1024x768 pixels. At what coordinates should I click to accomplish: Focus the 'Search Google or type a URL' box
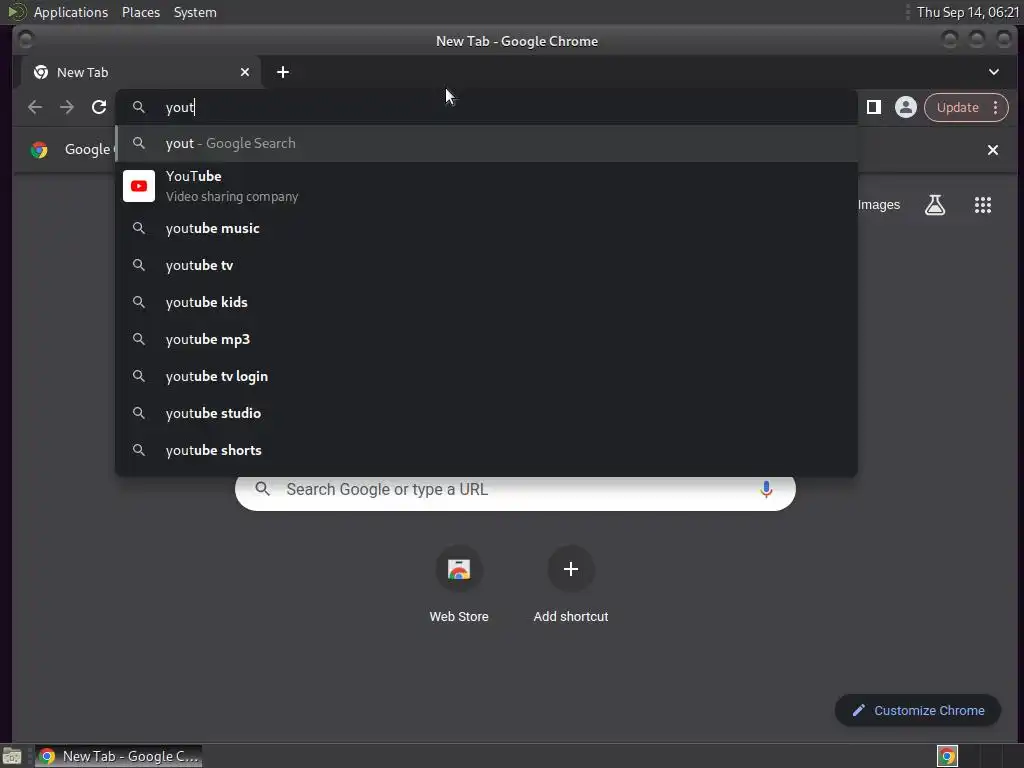[515, 490]
